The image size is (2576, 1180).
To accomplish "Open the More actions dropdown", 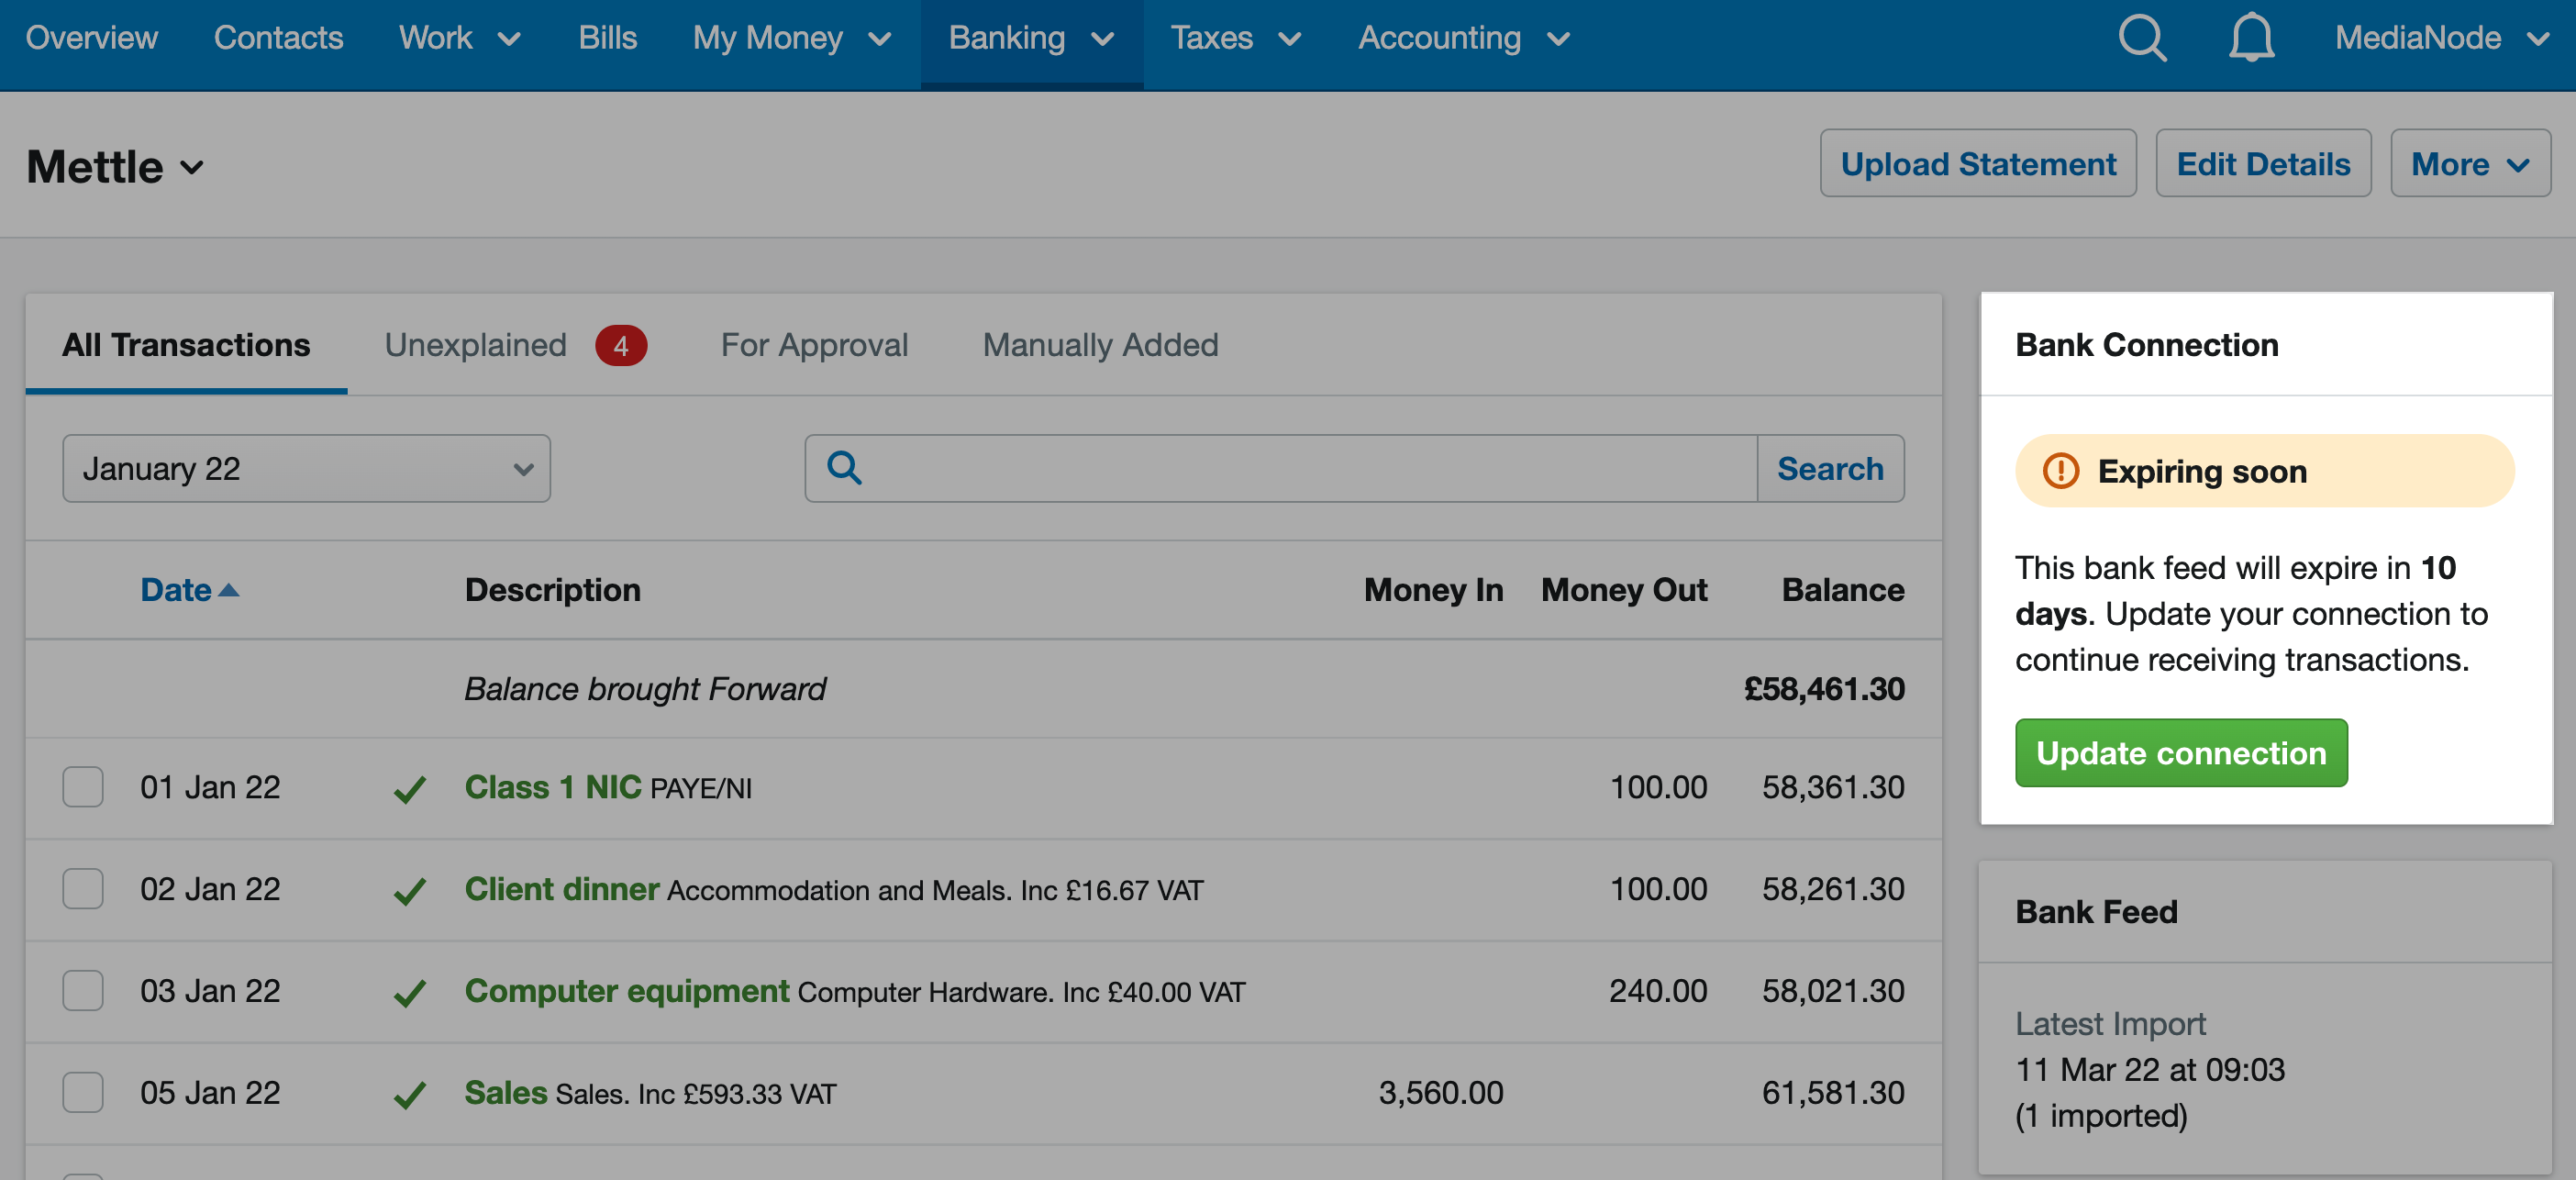I will click(2470, 163).
